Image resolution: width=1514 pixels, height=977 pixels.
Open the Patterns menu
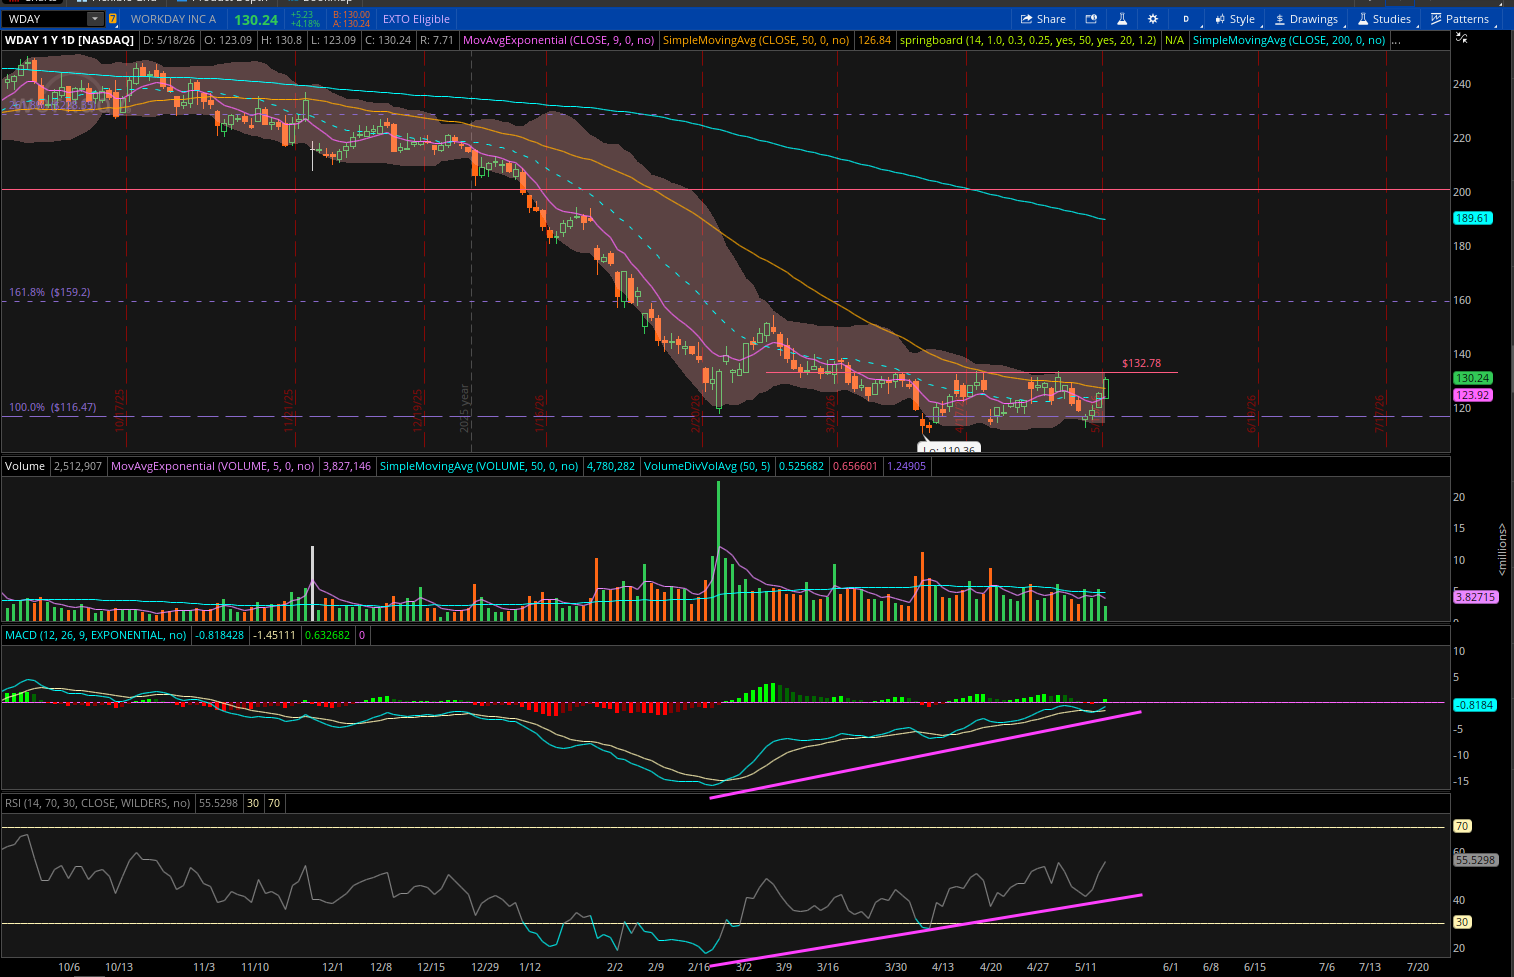[1460, 19]
